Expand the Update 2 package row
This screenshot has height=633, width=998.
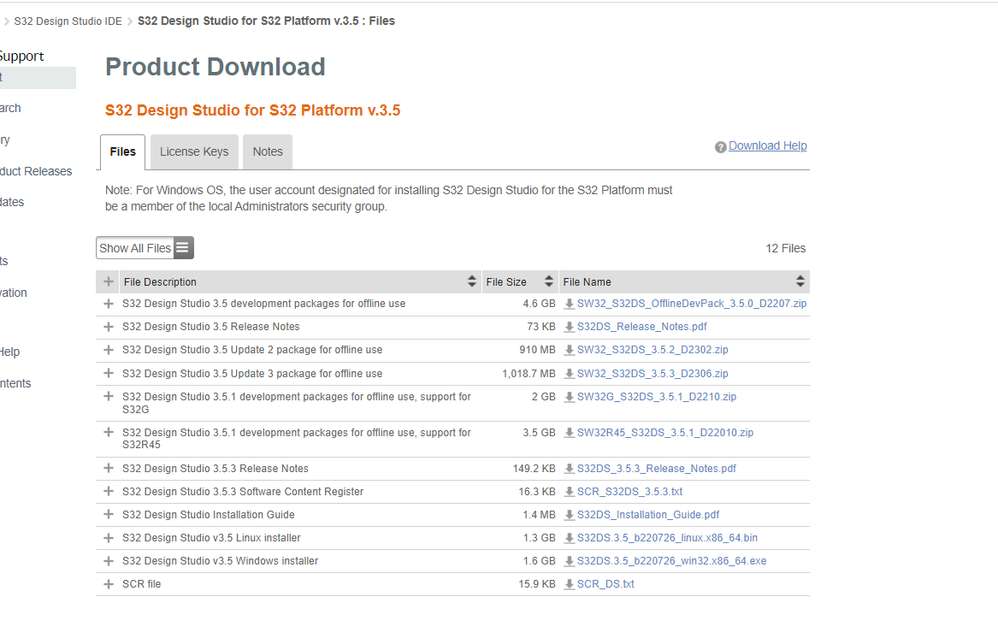tap(108, 349)
